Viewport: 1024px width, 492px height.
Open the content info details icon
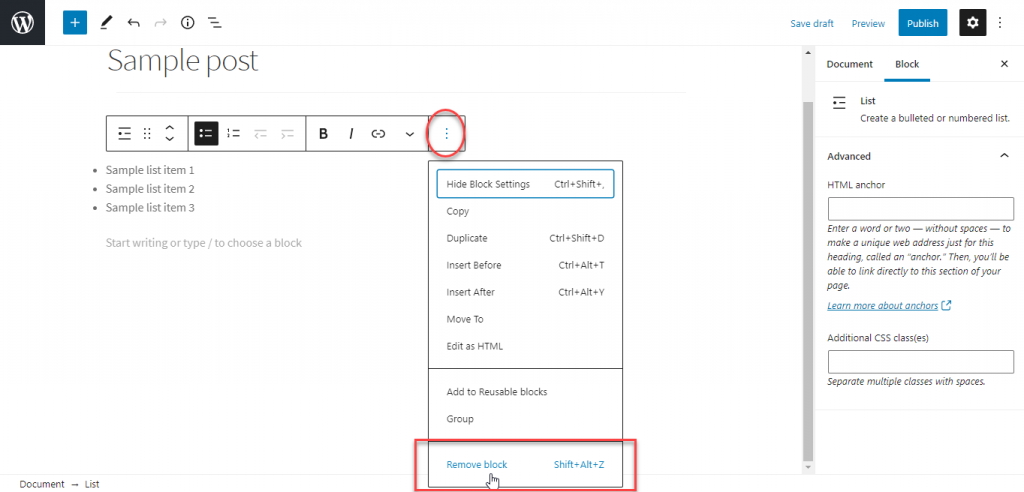(187, 23)
